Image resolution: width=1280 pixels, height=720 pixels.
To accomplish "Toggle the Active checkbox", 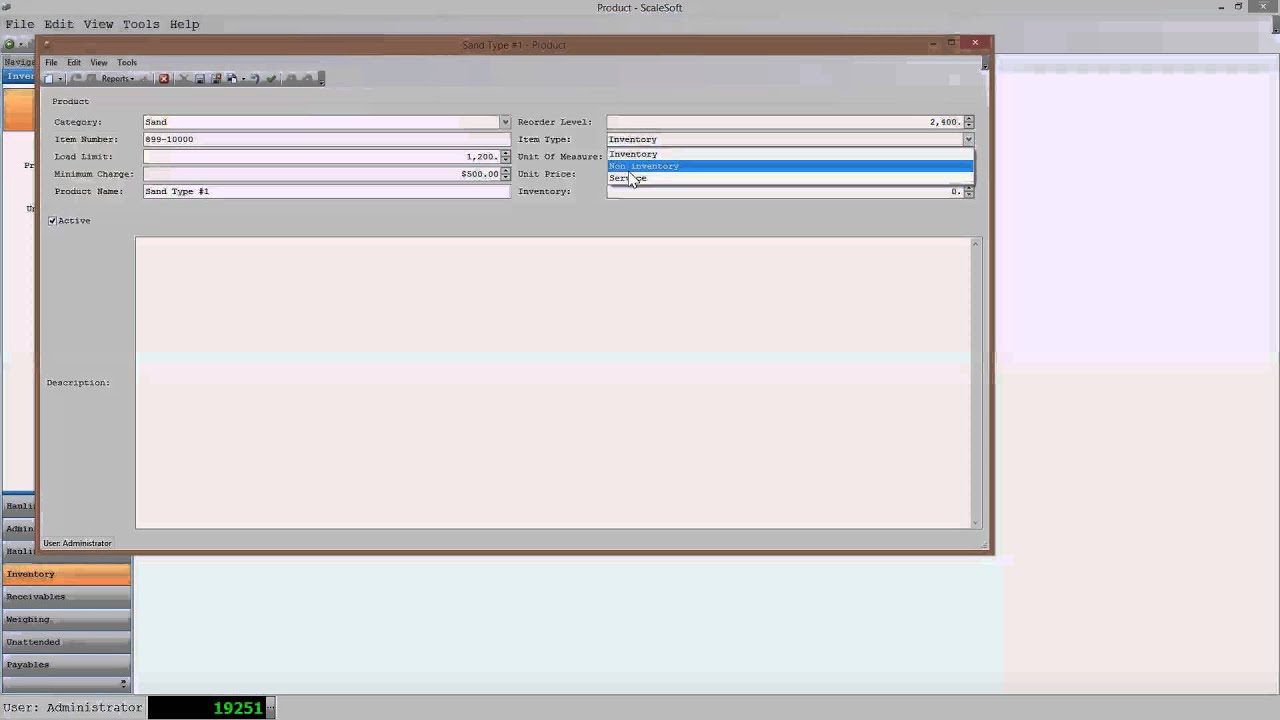I will [53, 221].
